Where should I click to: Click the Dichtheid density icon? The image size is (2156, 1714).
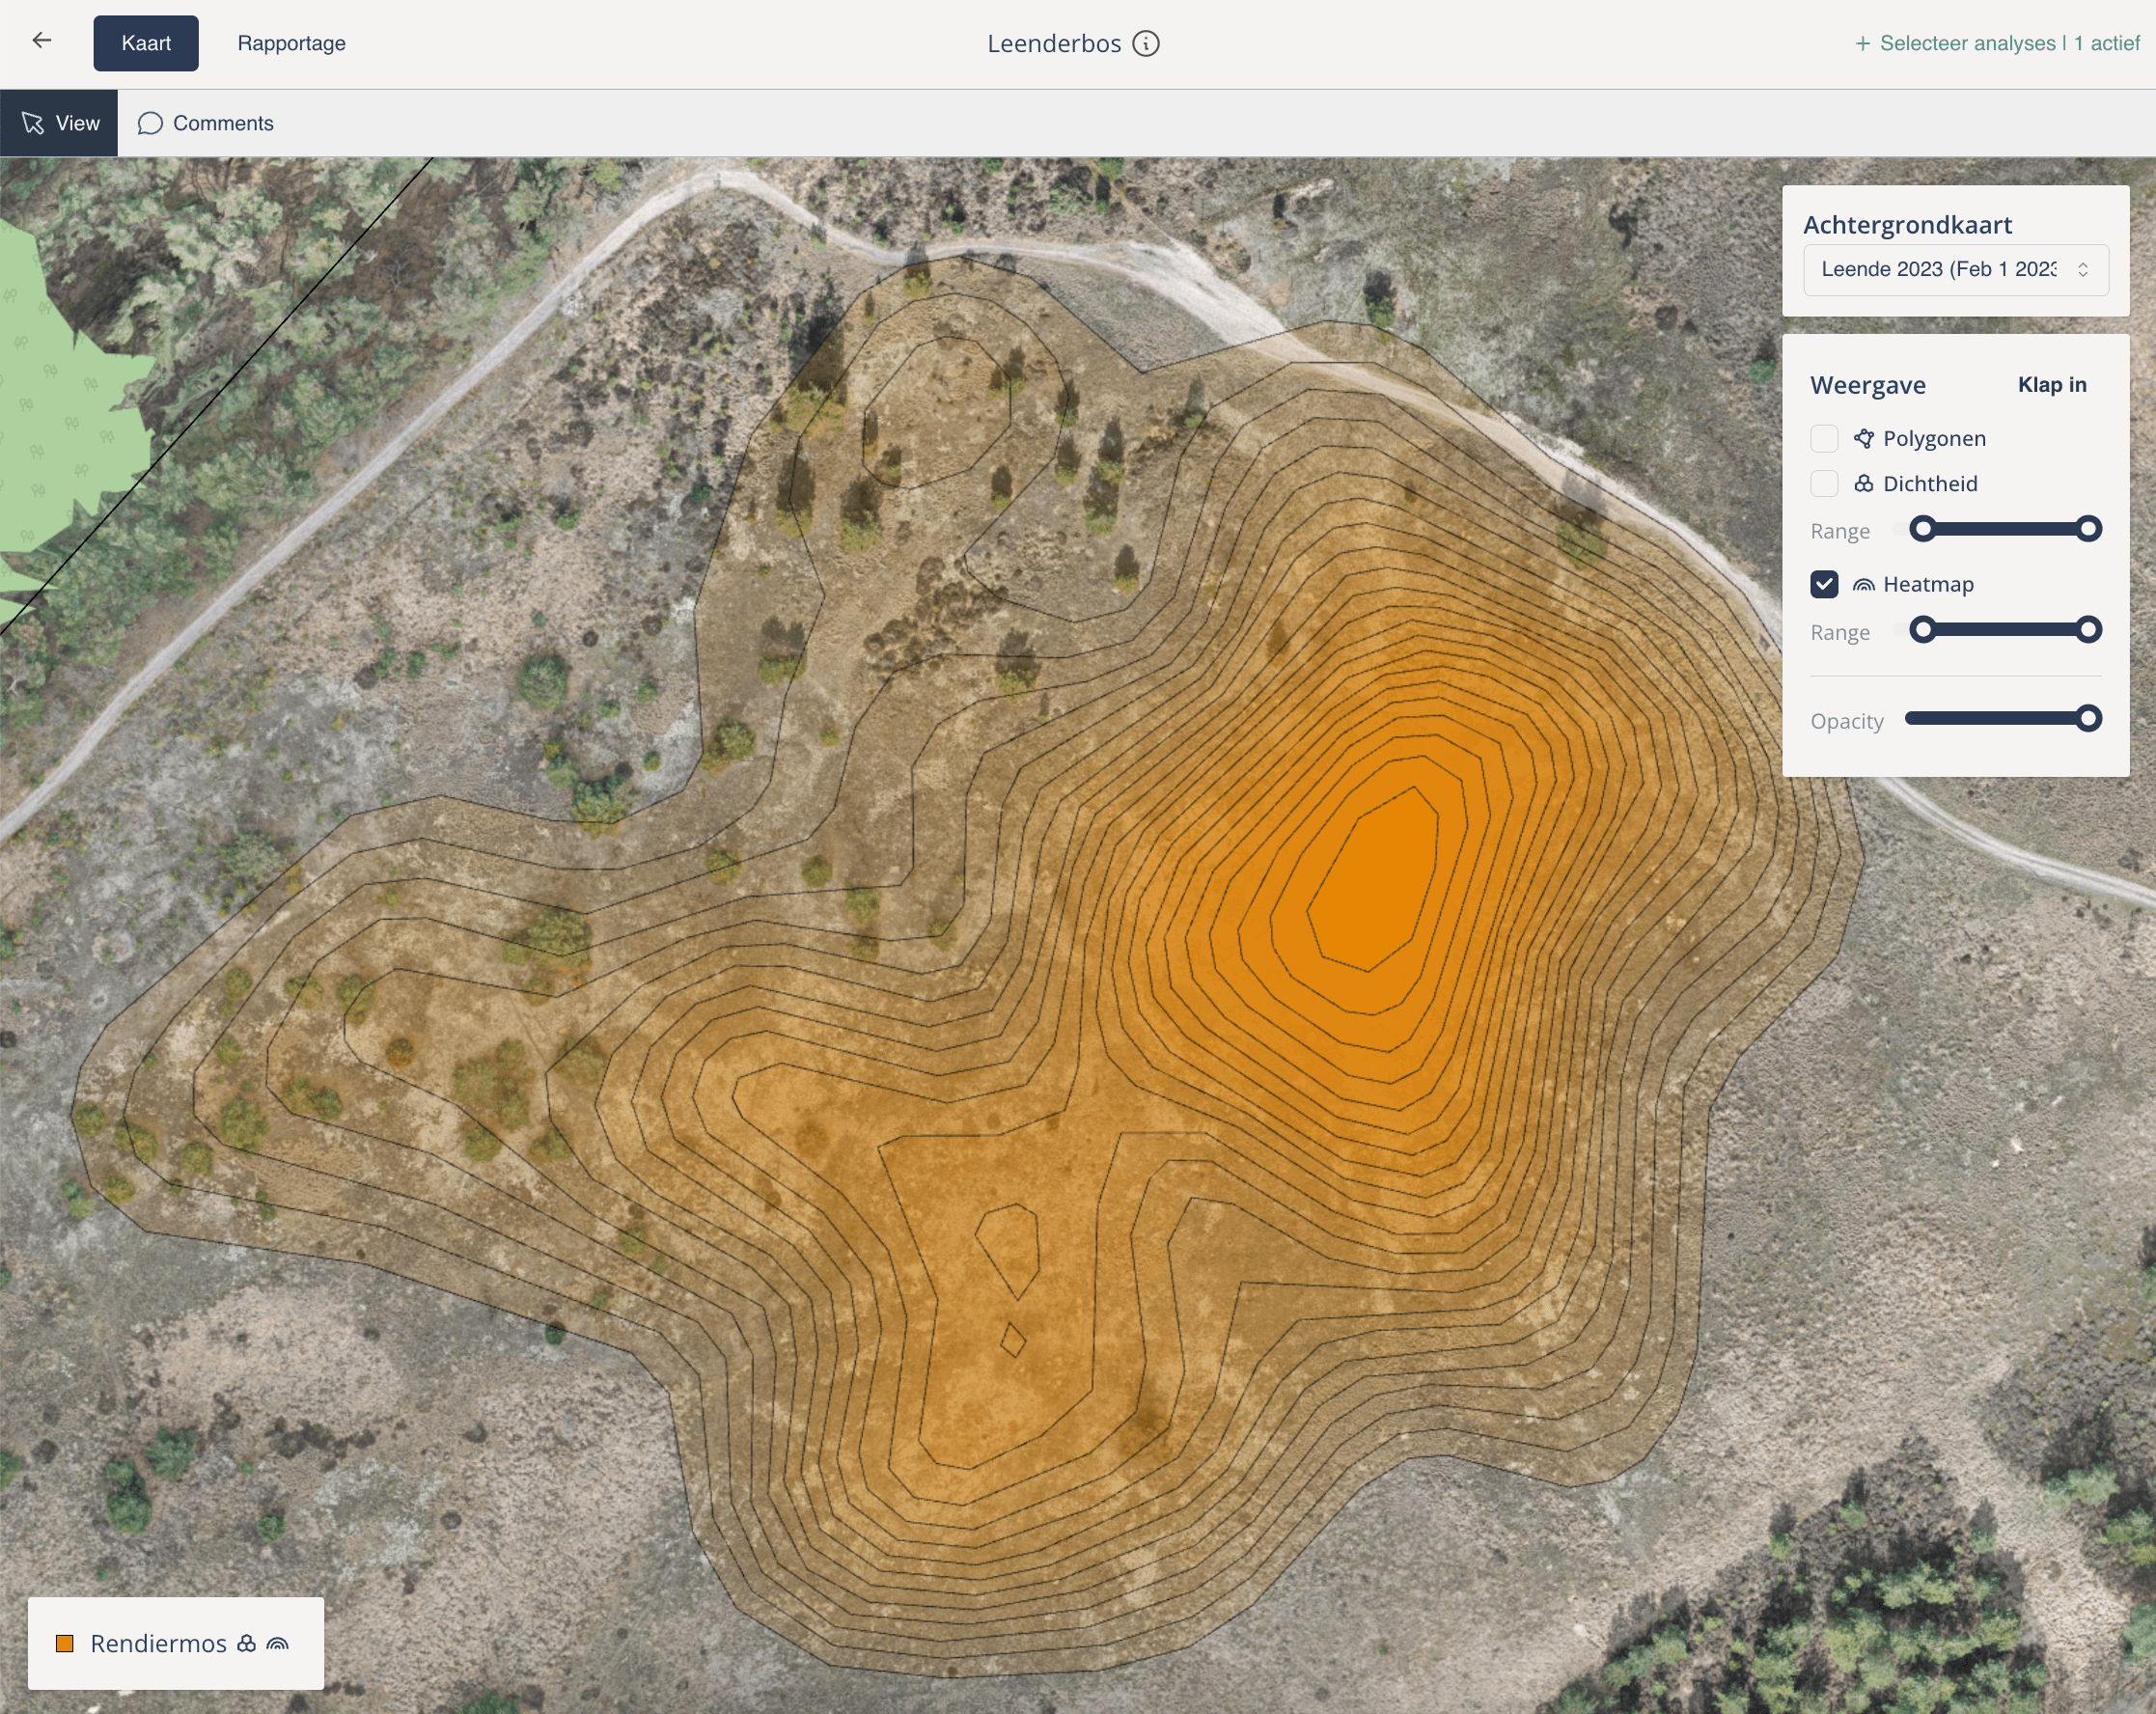(x=1863, y=484)
